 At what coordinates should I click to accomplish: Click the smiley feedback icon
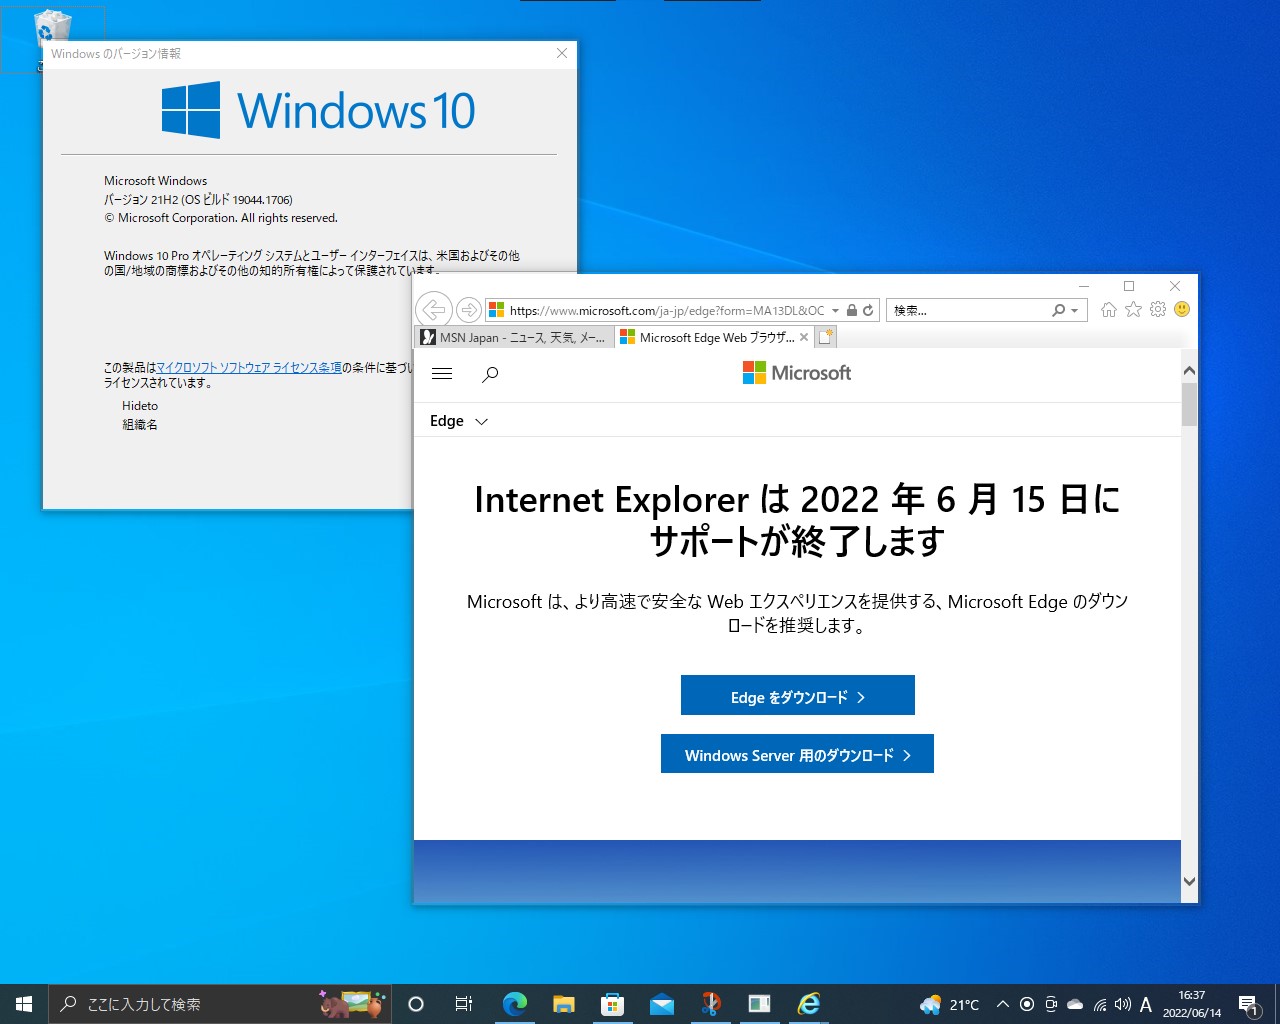1181,310
